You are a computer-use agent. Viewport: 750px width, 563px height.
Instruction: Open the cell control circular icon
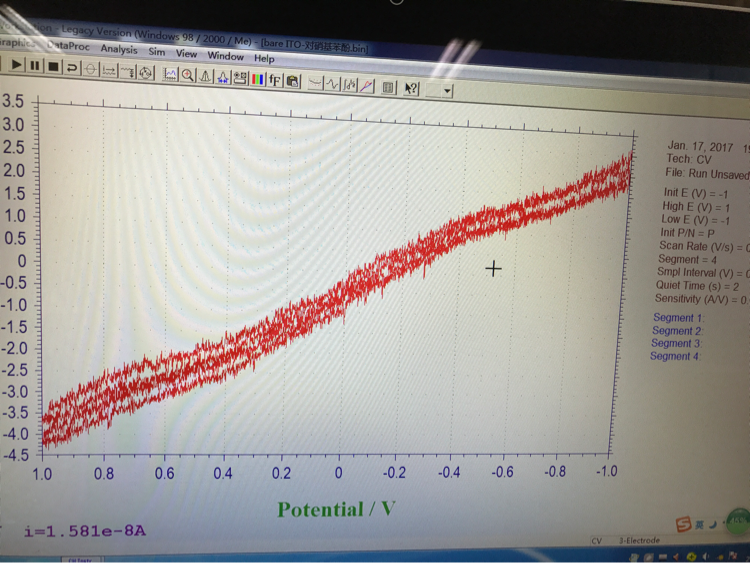pyautogui.click(x=145, y=73)
